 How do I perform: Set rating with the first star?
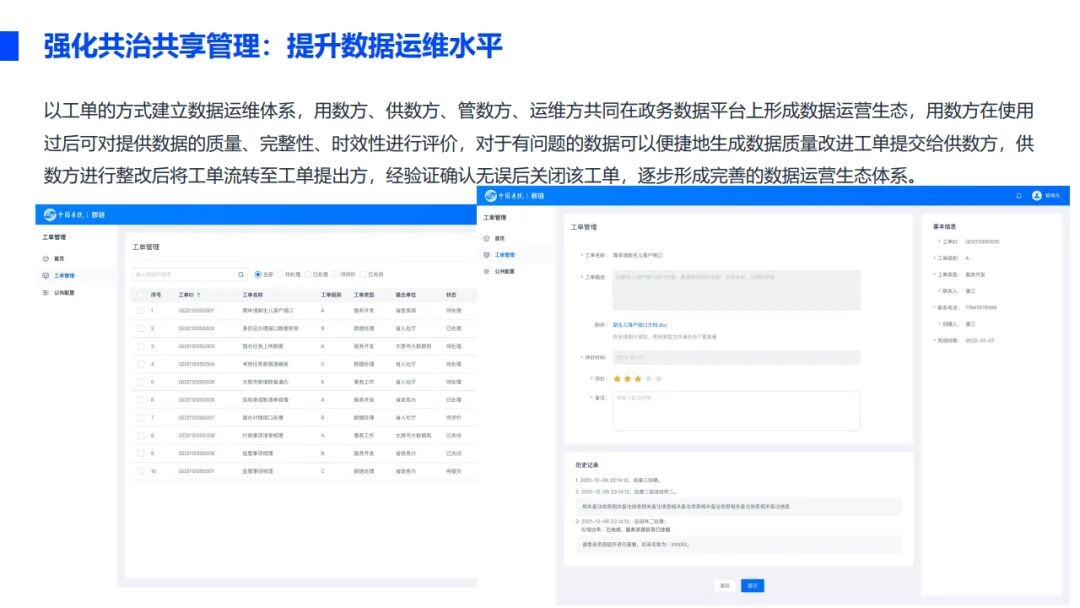617,379
